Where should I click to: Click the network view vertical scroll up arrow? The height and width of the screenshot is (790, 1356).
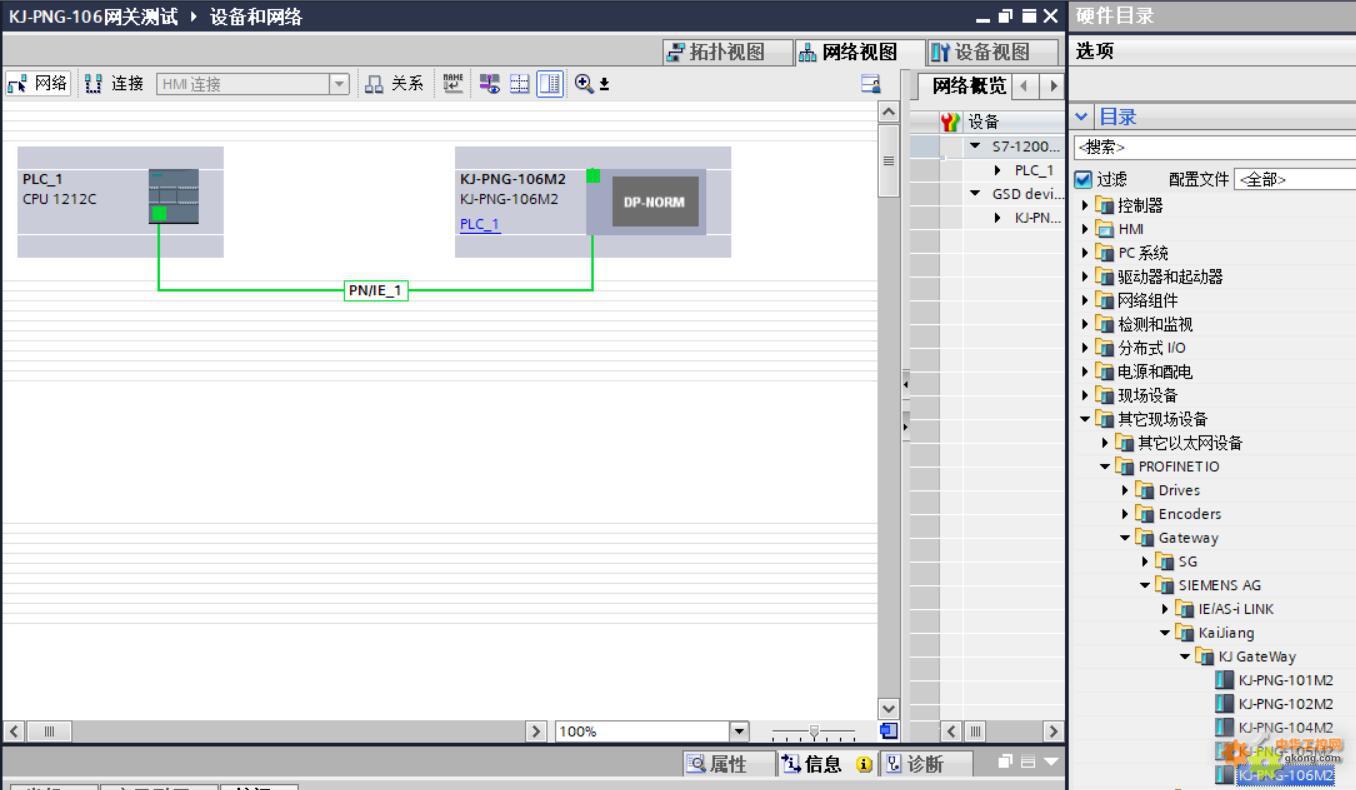[888, 112]
